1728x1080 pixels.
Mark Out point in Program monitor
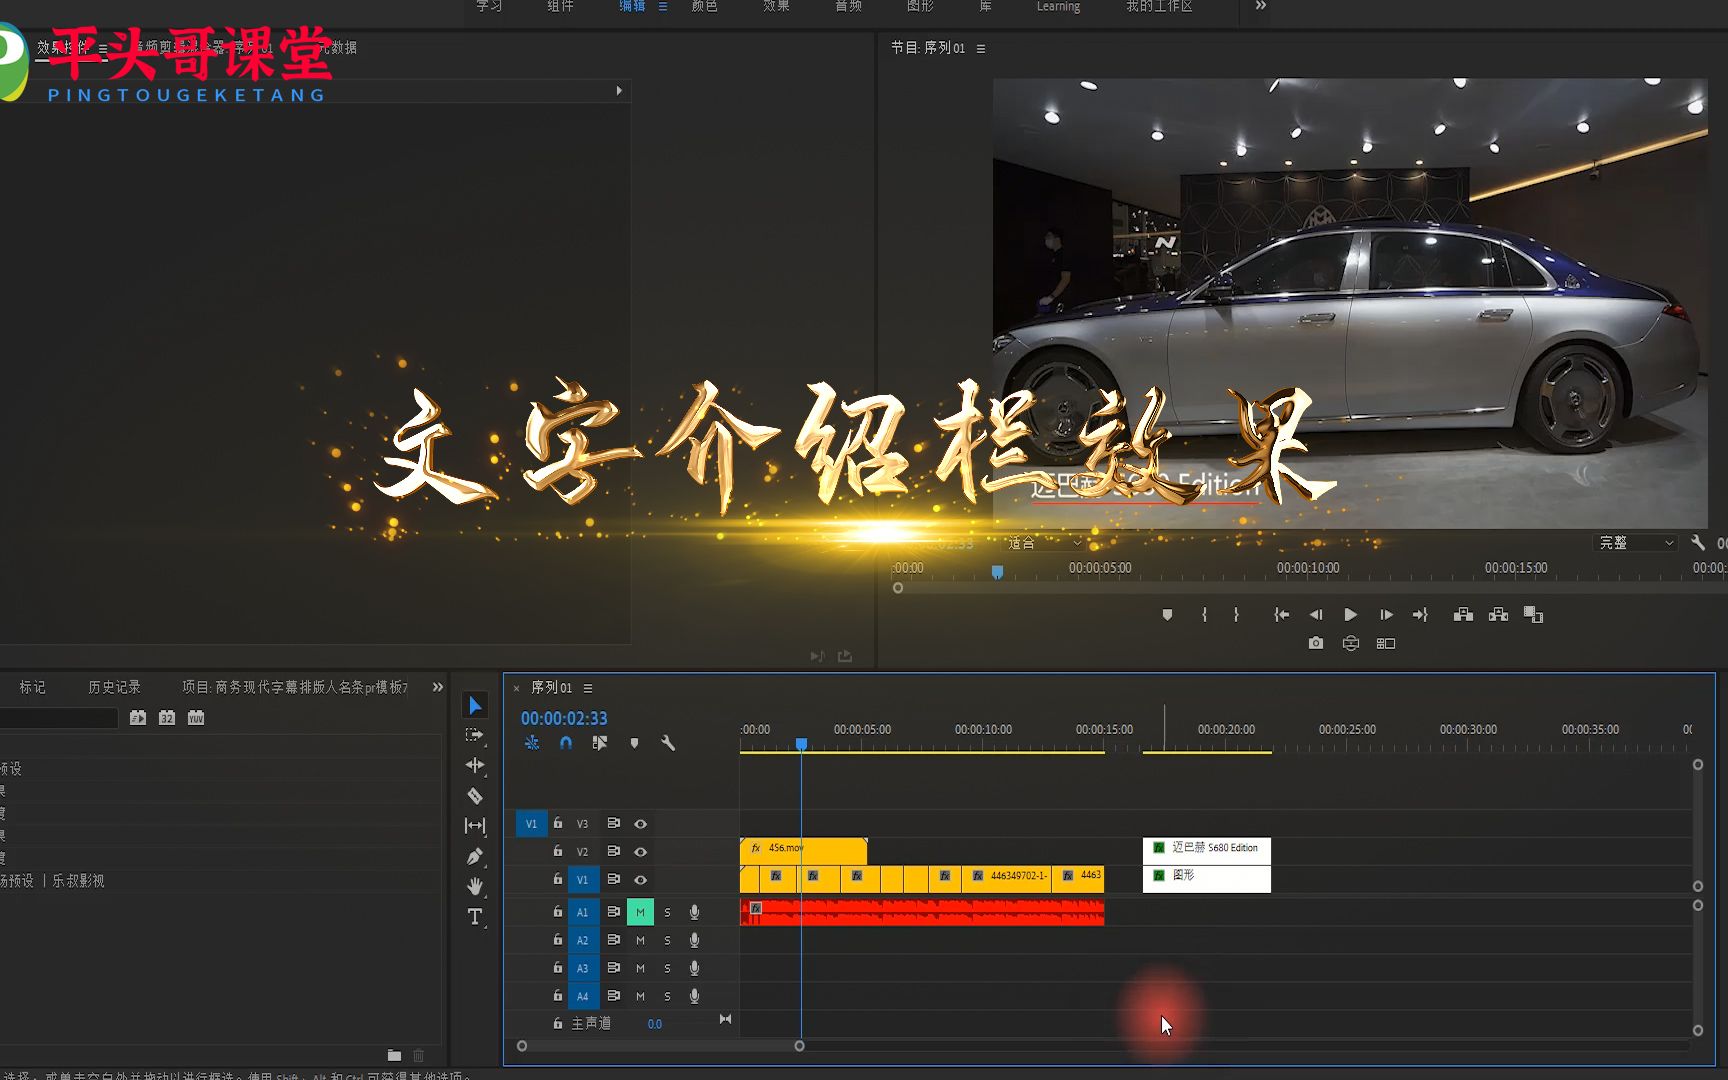(1237, 615)
